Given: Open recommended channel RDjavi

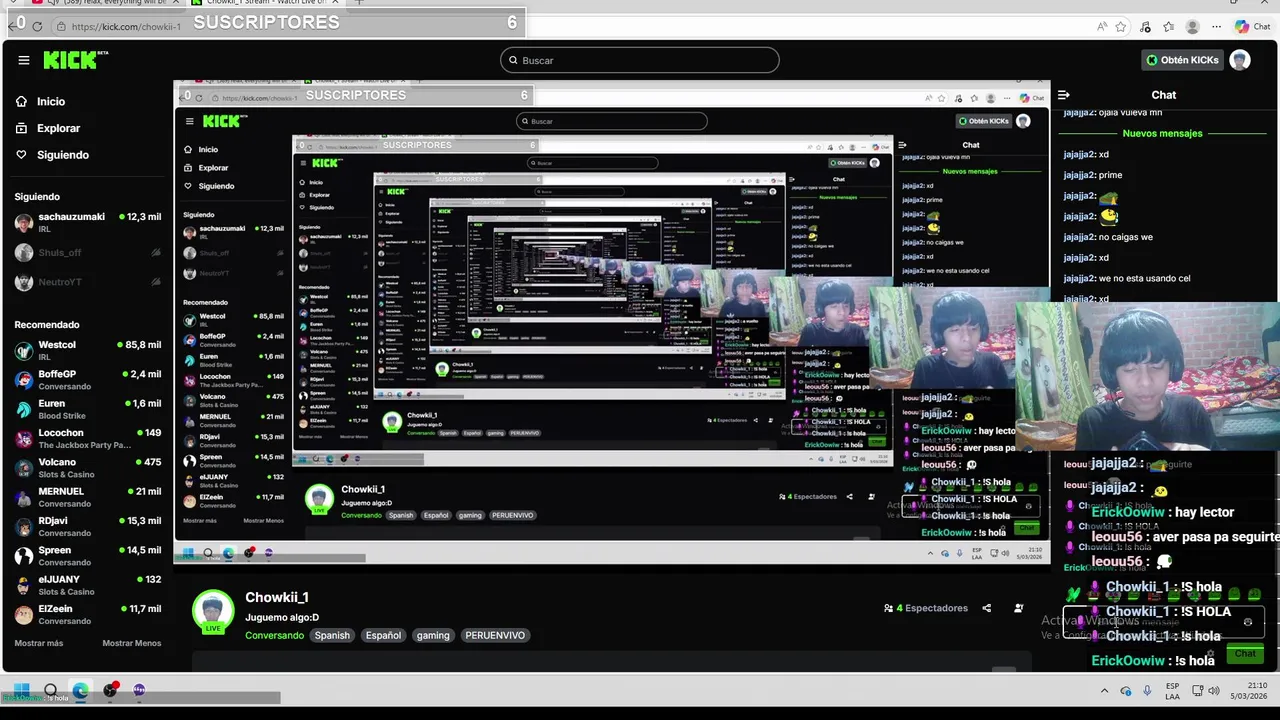Looking at the screenshot, I should click(x=88, y=527).
